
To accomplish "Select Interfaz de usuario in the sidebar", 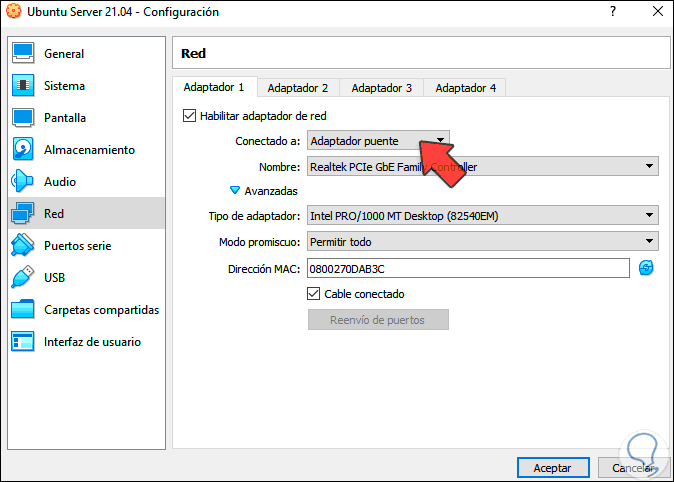I will pyautogui.click(x=86, y=341).
